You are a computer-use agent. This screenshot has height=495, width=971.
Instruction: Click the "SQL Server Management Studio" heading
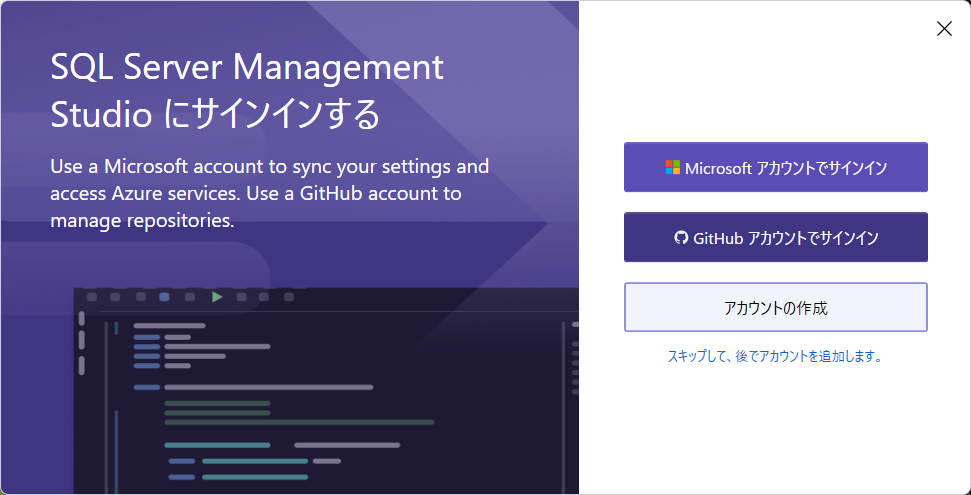246,68
